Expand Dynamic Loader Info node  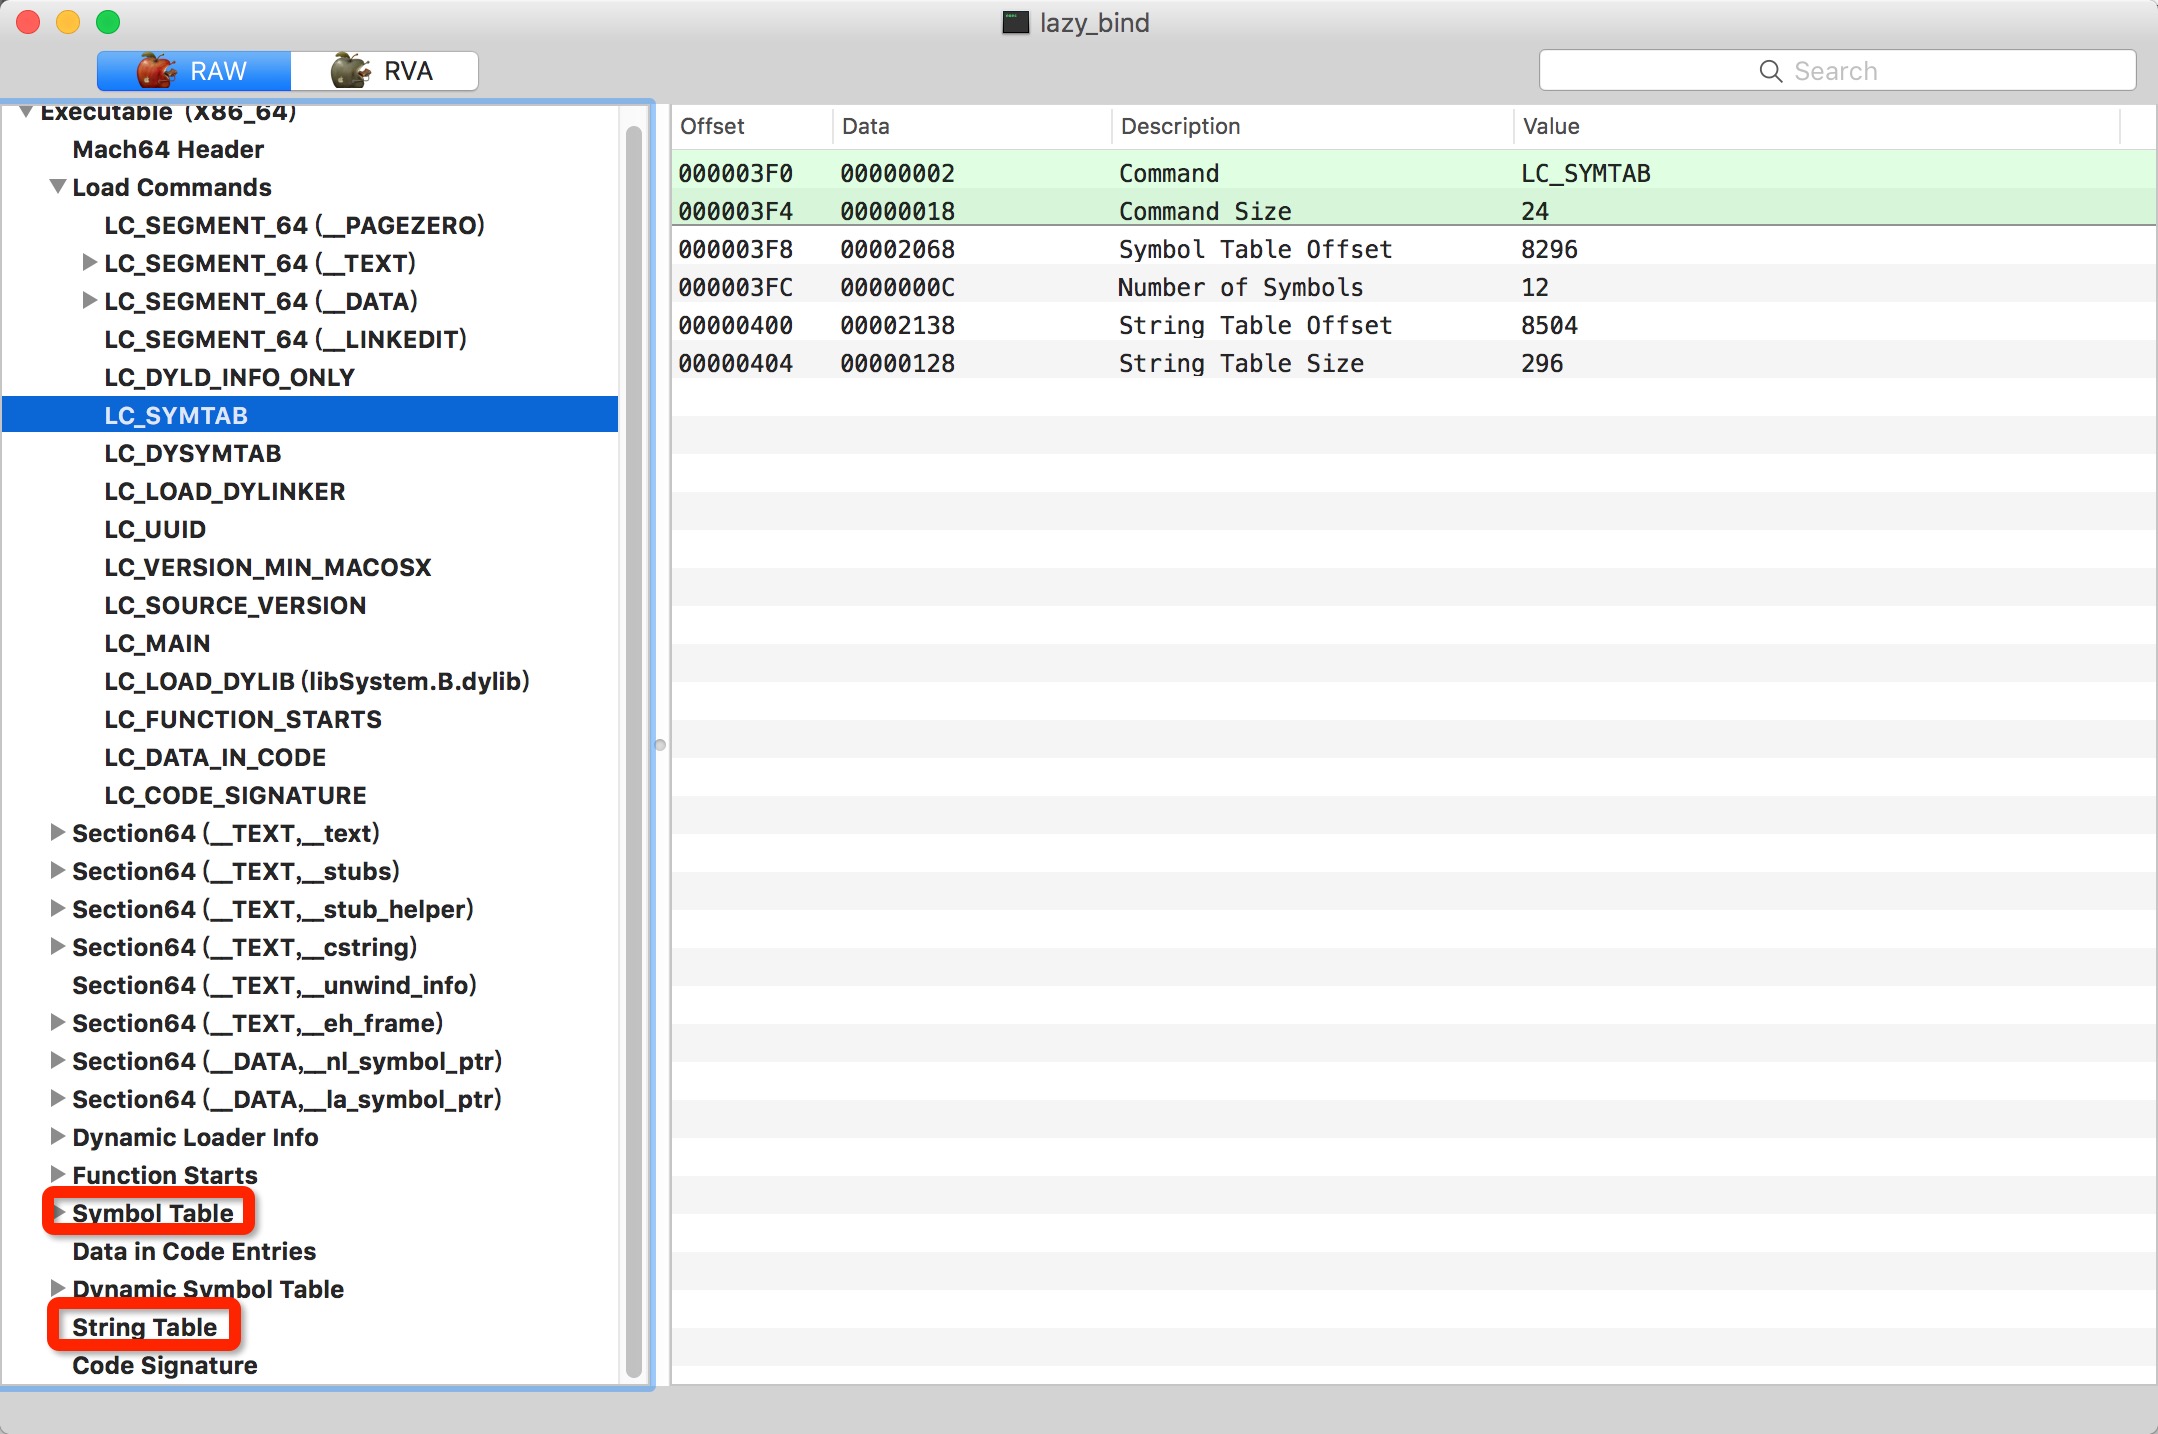57,1137
